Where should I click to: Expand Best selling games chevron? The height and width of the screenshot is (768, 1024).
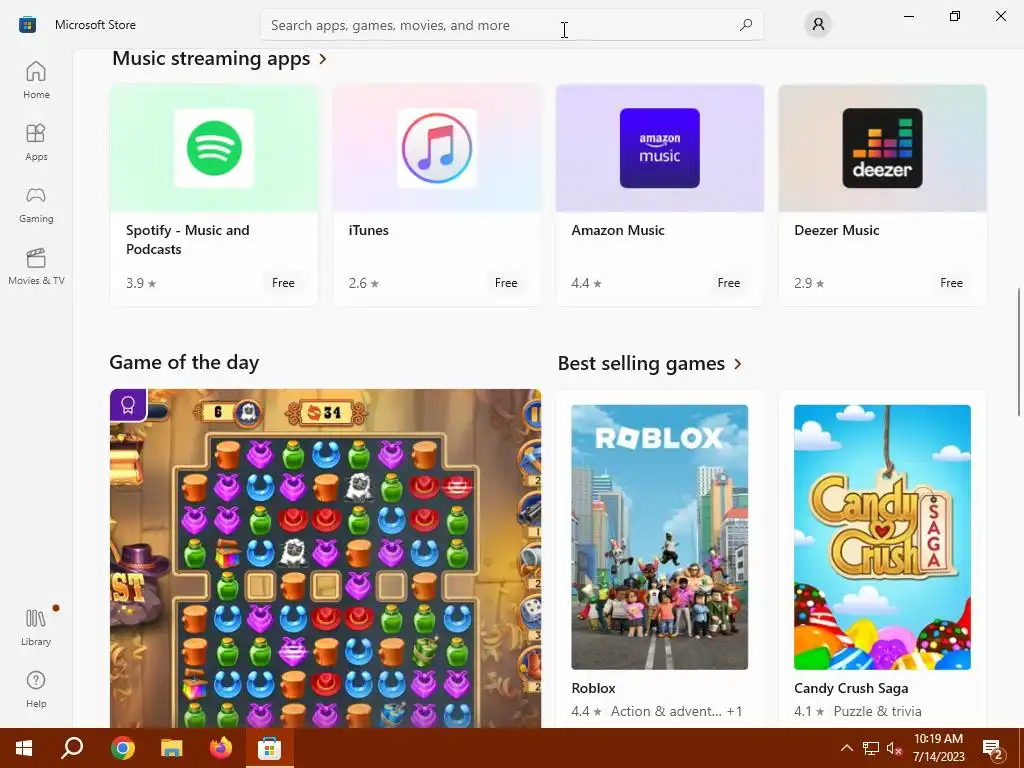coord(738,364)
